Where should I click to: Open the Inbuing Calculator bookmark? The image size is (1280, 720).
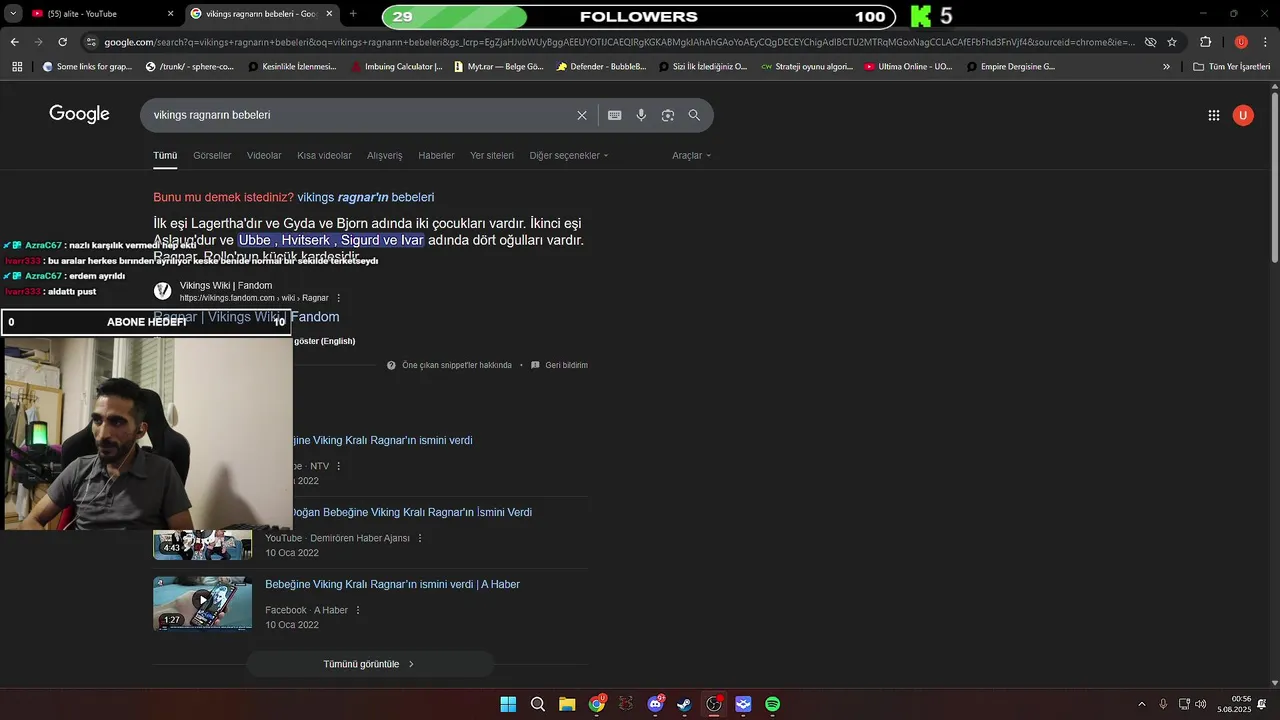click(397, 67)
